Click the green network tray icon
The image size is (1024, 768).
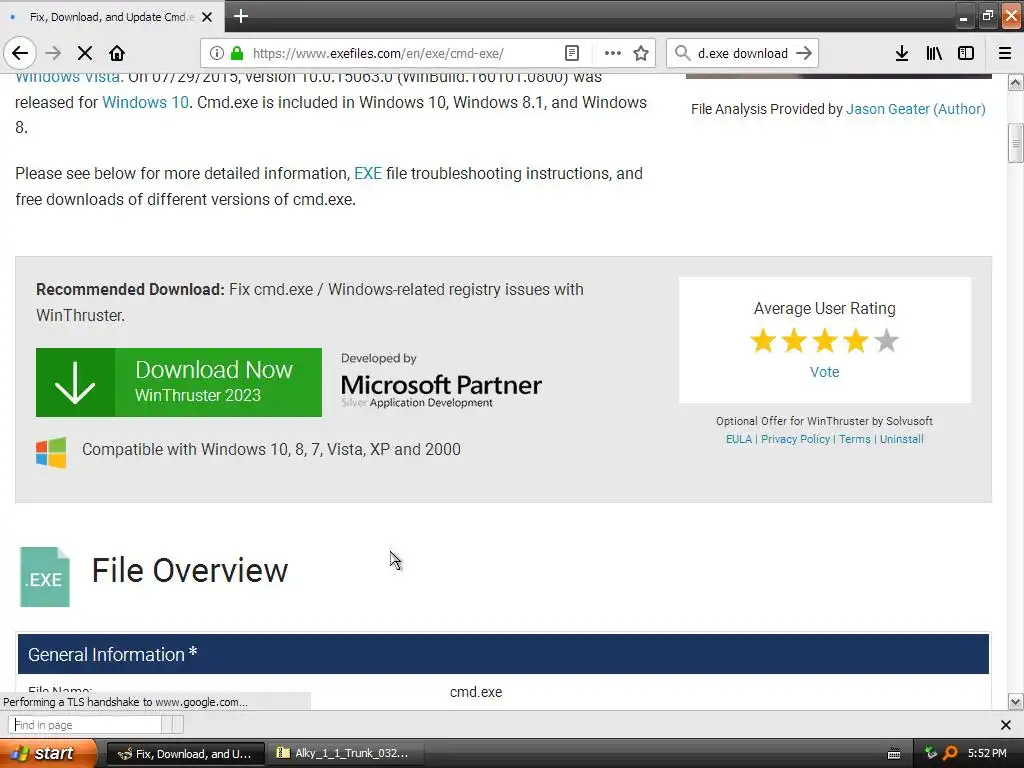click(931, 754)
